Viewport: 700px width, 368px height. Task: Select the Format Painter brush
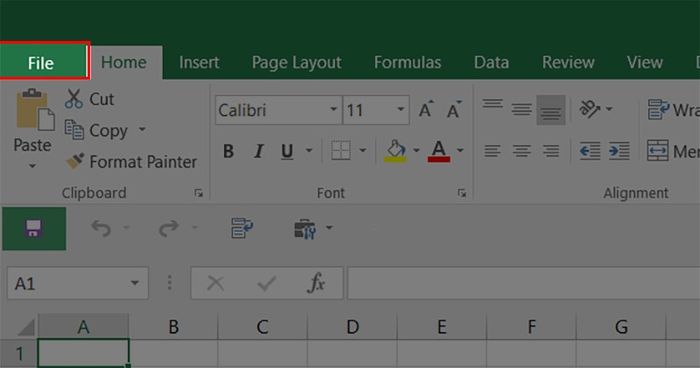(75, 161)
